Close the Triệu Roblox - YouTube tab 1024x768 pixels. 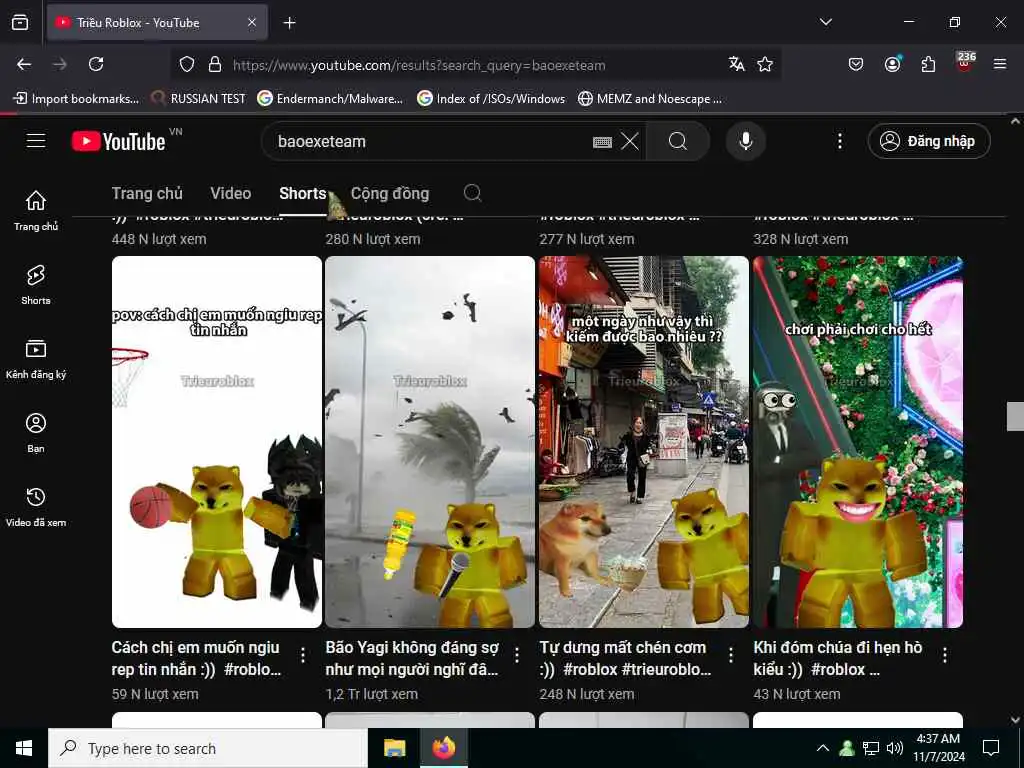252,22
